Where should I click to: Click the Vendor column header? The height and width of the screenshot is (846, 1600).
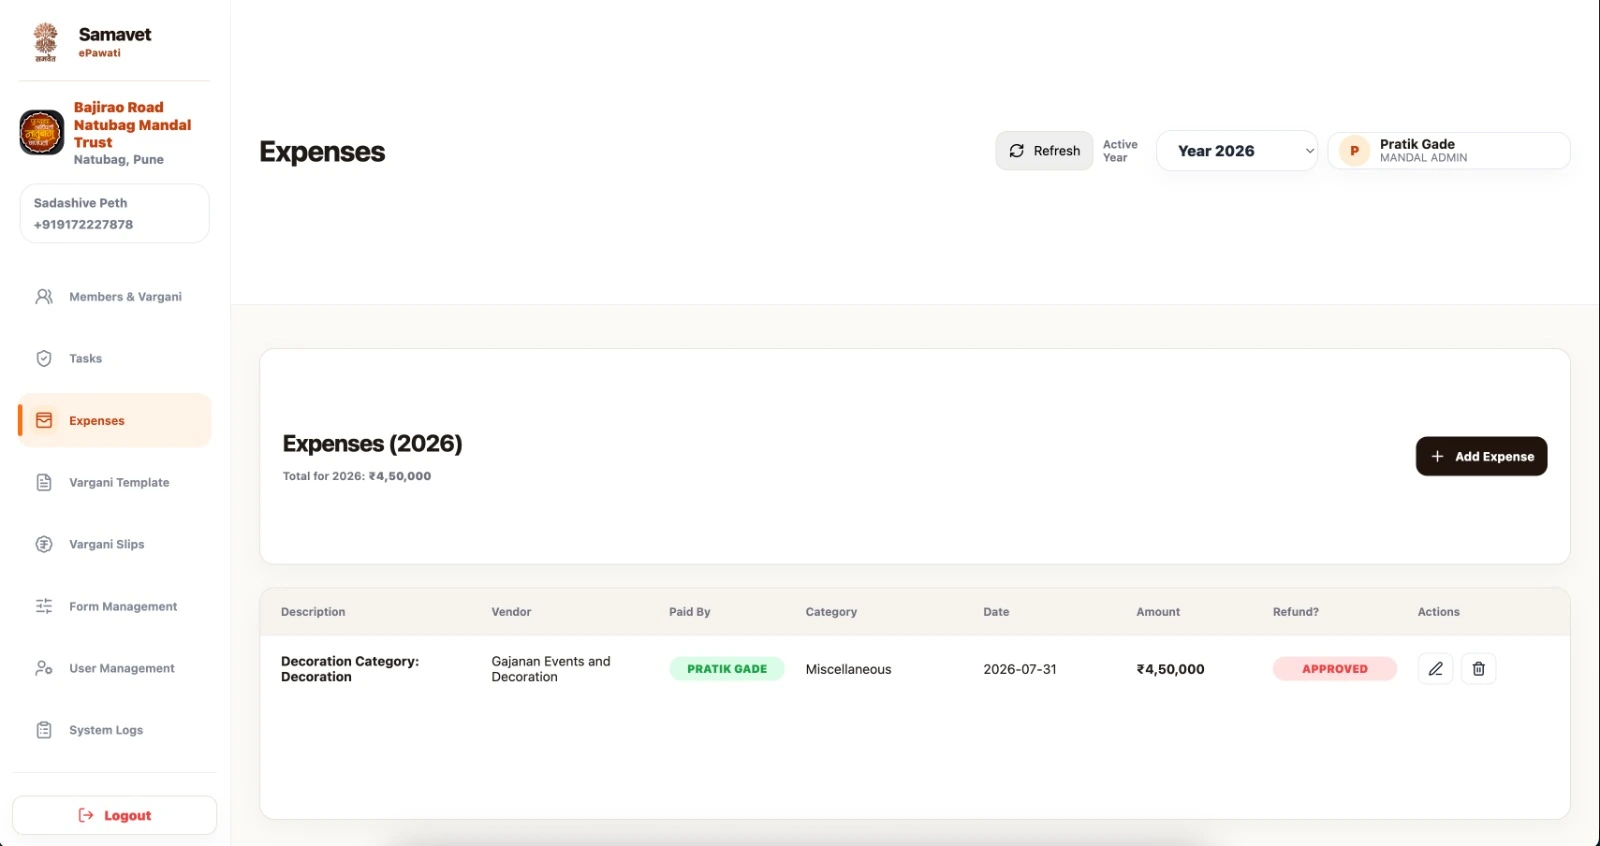coord(511,612)
